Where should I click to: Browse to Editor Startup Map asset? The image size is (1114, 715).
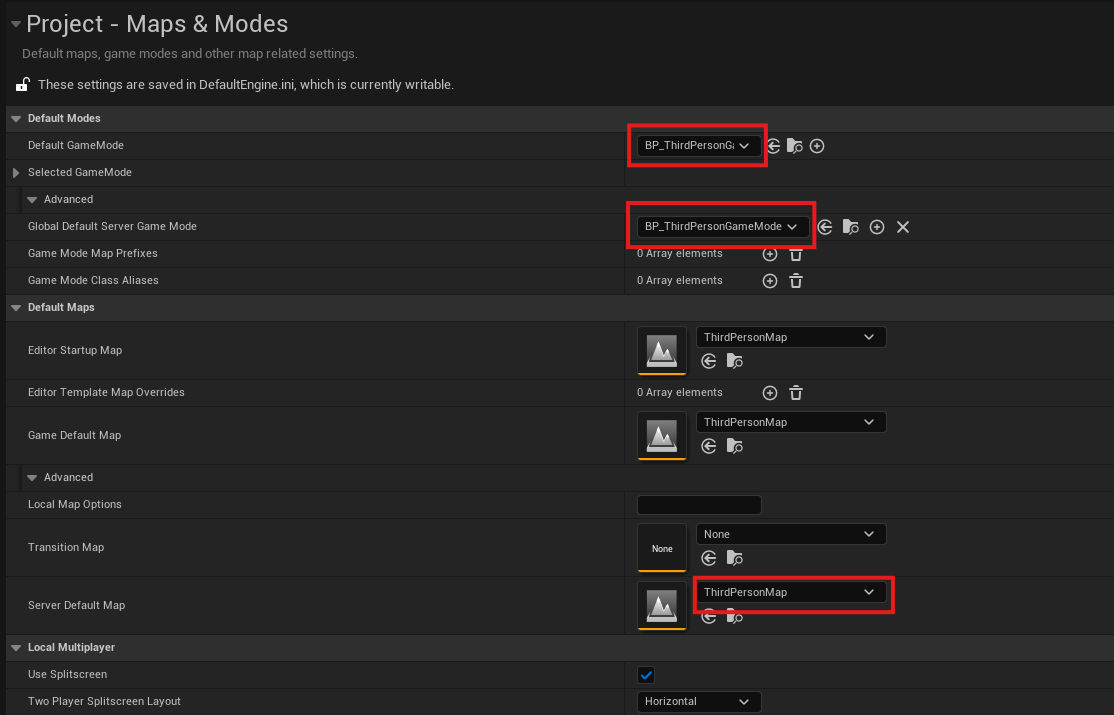pos(735,361)
